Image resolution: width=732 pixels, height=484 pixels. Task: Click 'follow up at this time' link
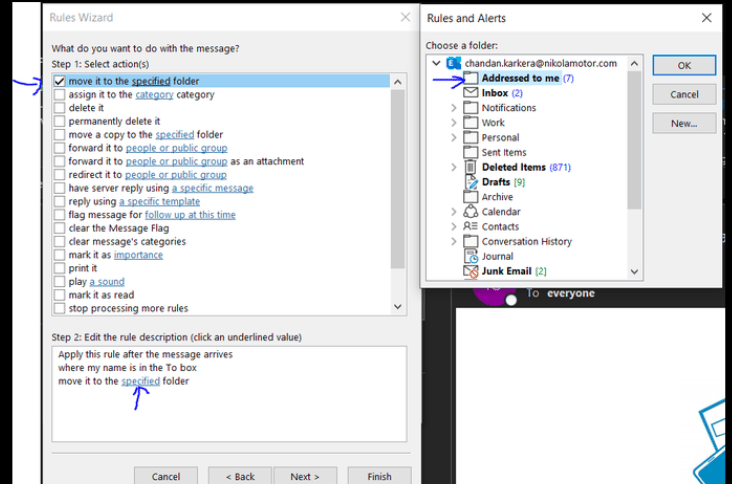pos(190,215)
